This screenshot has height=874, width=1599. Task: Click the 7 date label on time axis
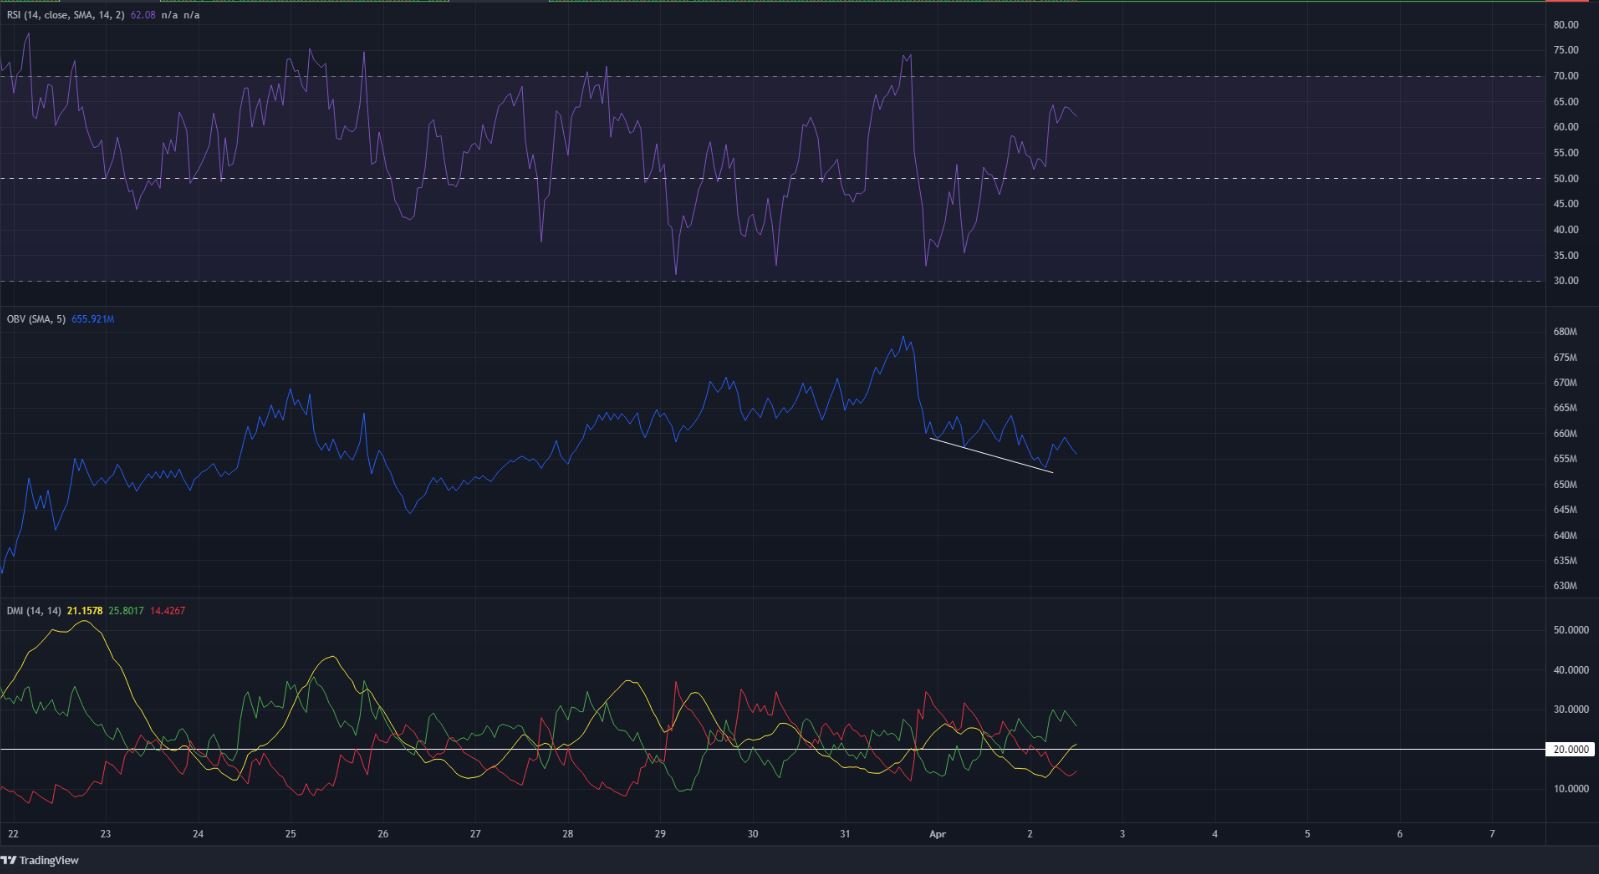pyautogui.click(x=1492, y=833)
